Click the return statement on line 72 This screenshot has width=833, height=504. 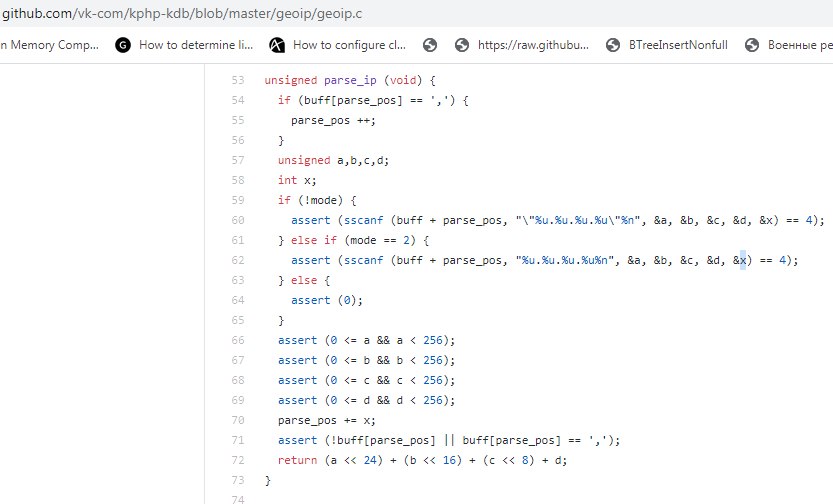(422, 460)
